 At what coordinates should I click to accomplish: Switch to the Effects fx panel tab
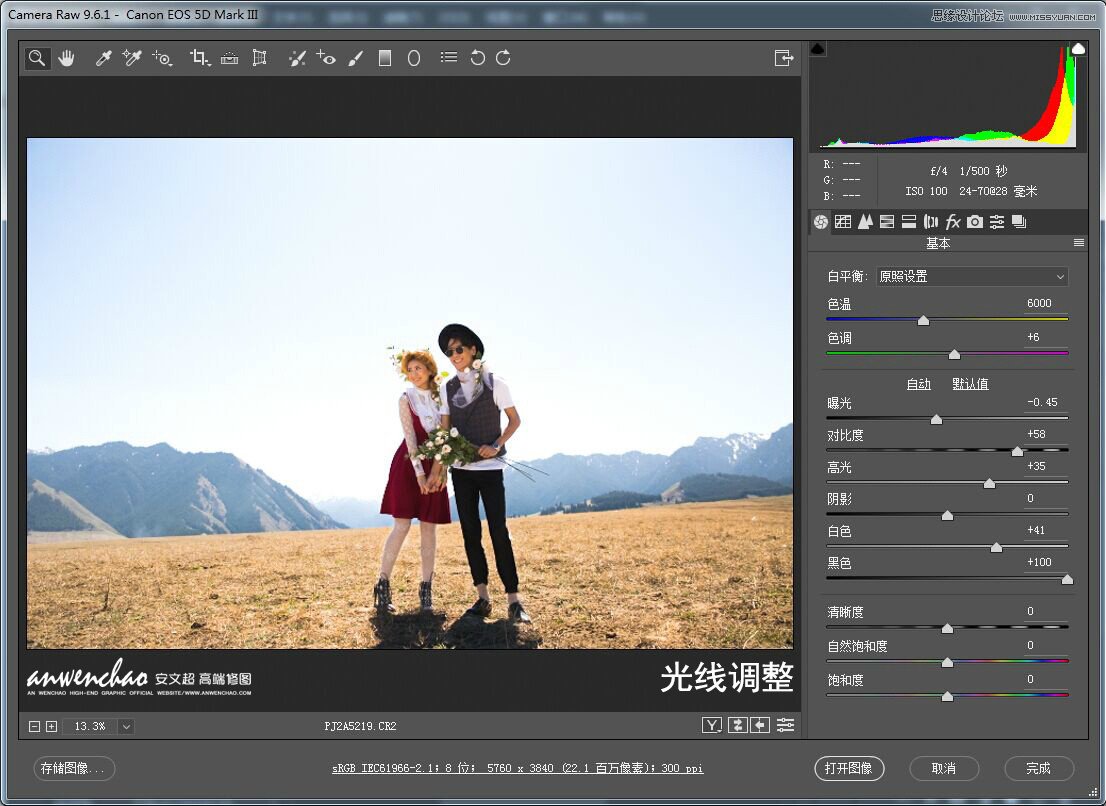[x=953, y=222]
